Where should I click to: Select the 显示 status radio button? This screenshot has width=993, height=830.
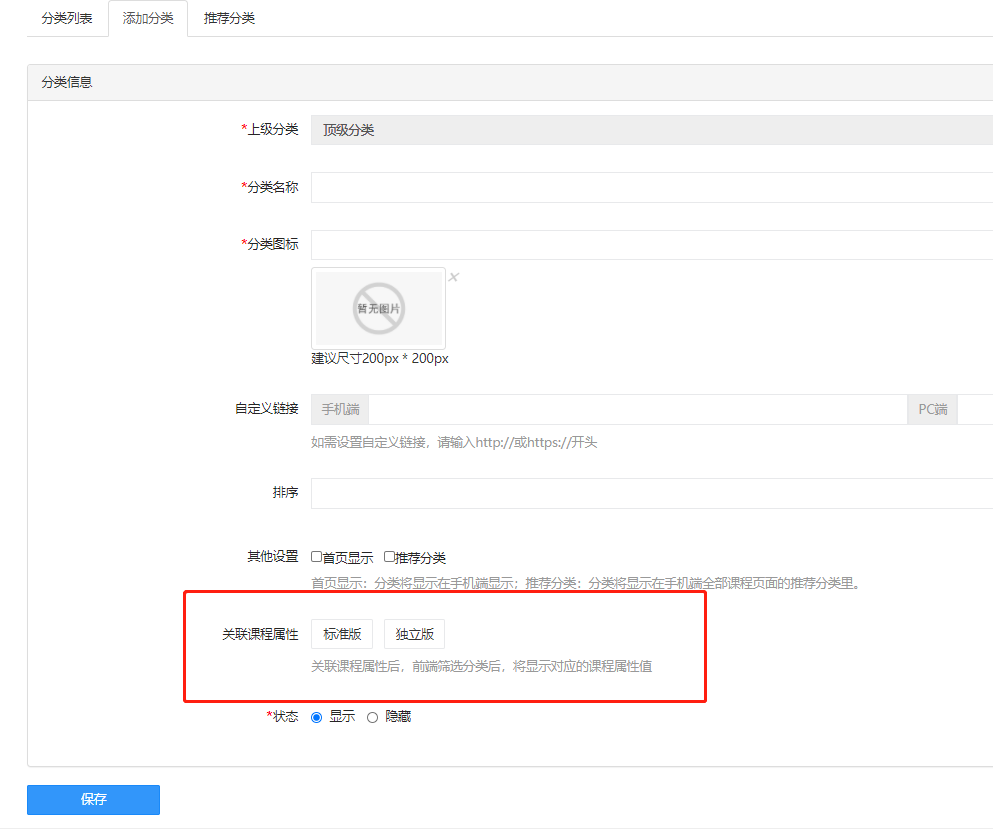[x=317, y=717]
